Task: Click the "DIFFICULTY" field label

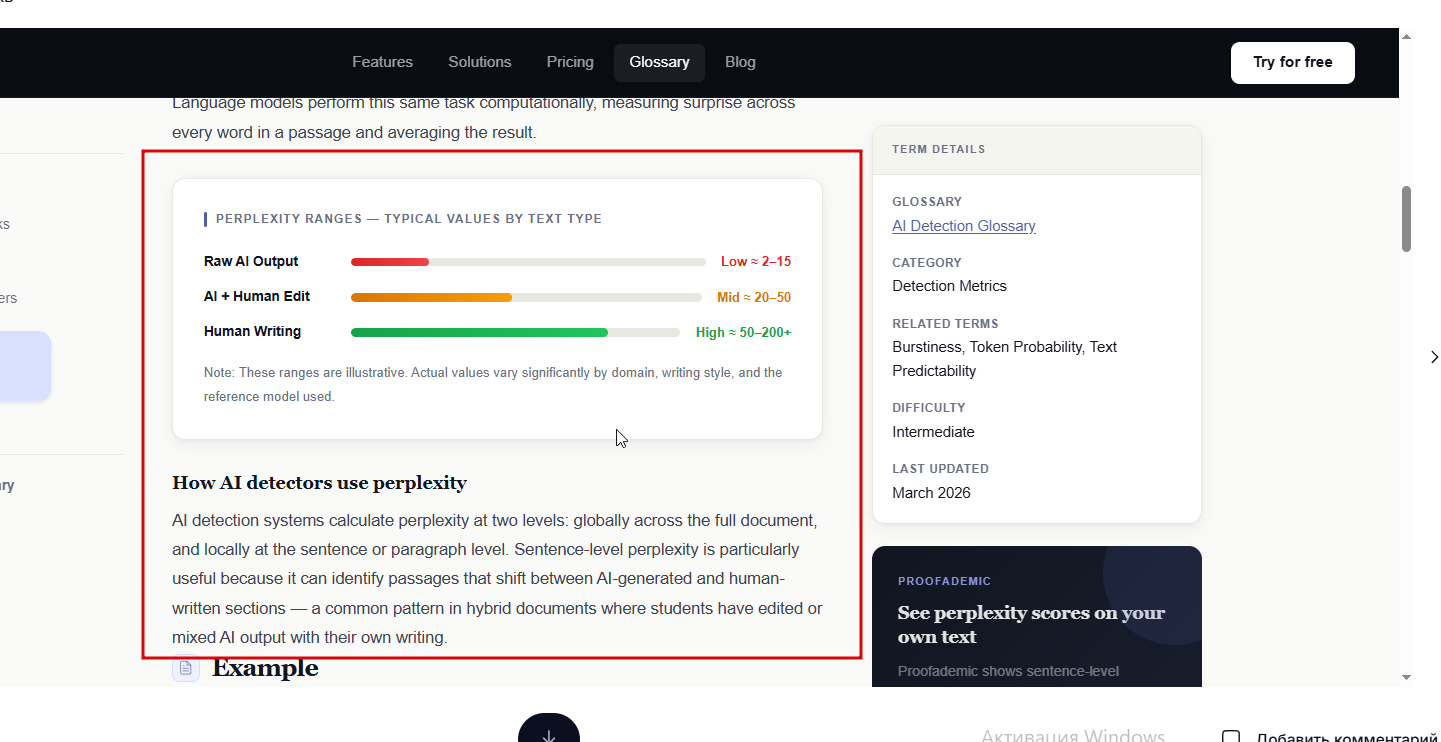Action: point(929,408)
